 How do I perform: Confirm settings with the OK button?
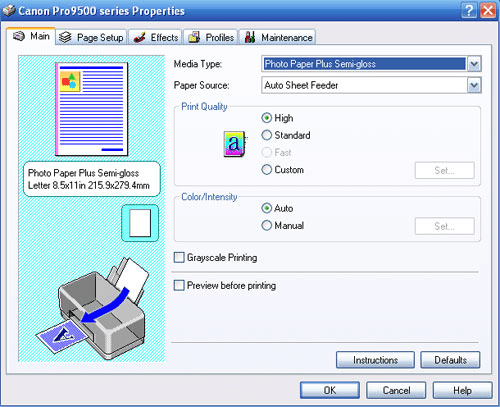(330, 390)
